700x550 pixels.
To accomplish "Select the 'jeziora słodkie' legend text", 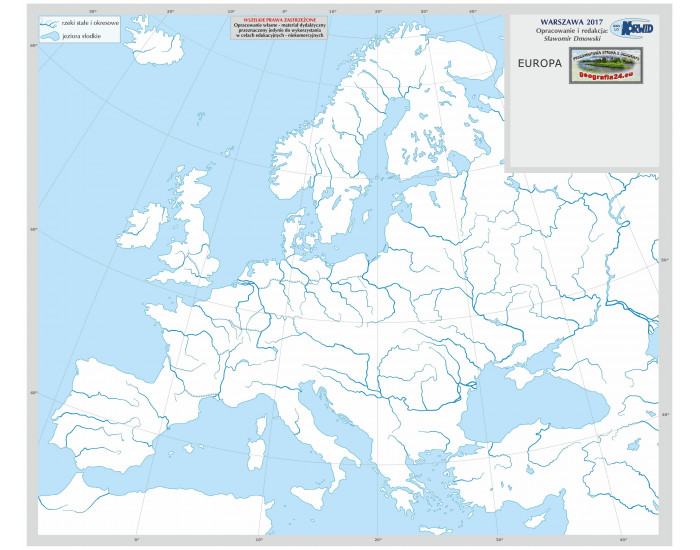I will point(82,36).
